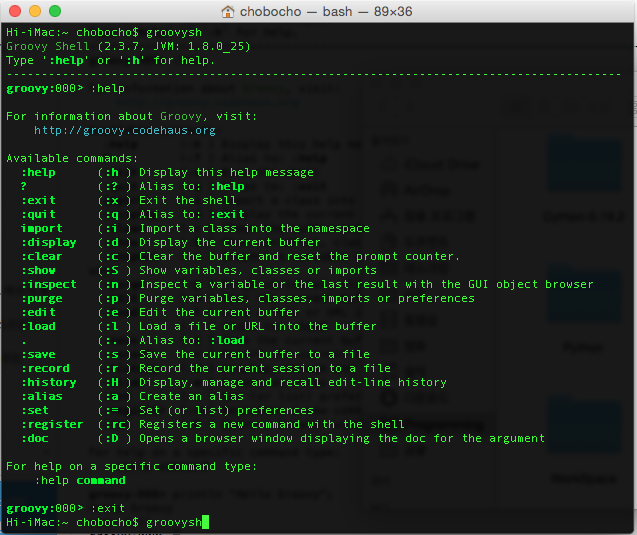Screen dimensions: 637x535
Task: Click the home folder icon in title bar
Action: [228, 11]
